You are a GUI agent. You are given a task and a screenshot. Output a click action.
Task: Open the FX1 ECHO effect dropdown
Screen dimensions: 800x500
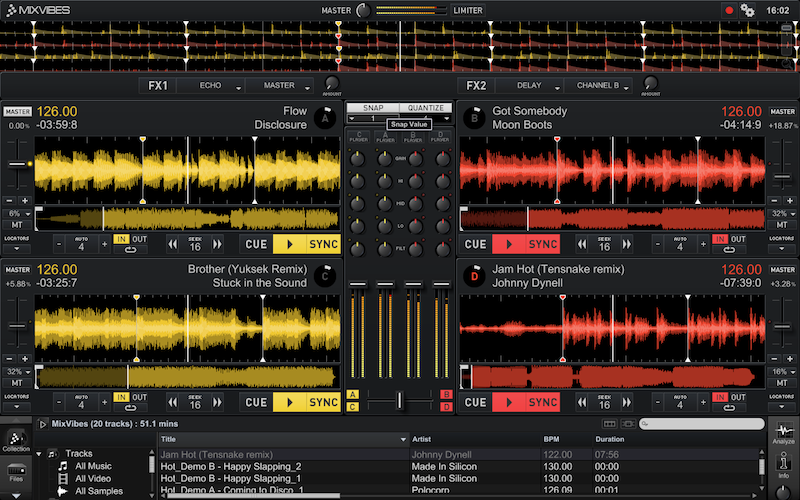(213, 86)
